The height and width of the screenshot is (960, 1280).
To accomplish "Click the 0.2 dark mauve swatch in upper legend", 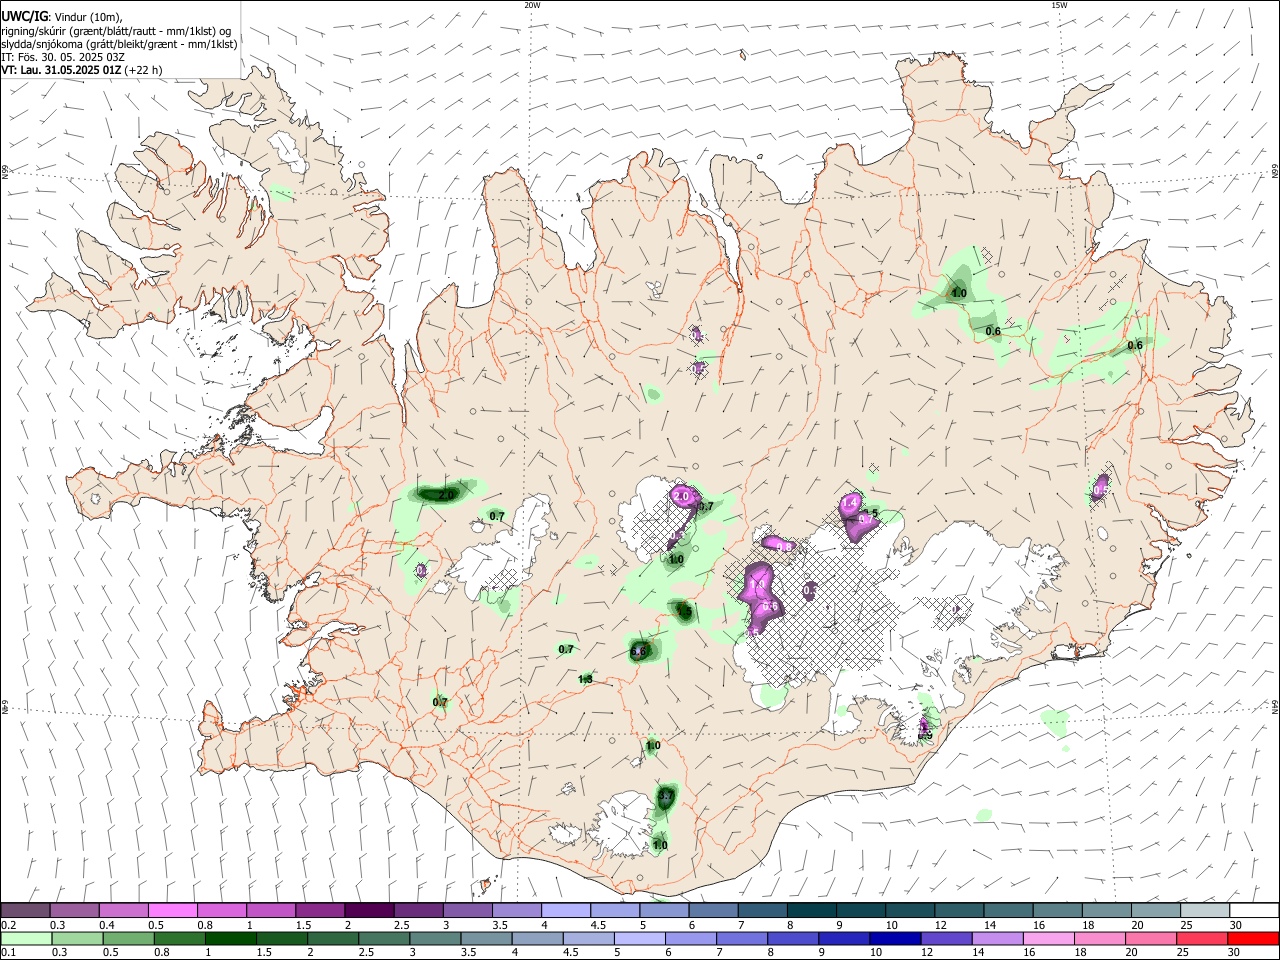I will point(25,911).
